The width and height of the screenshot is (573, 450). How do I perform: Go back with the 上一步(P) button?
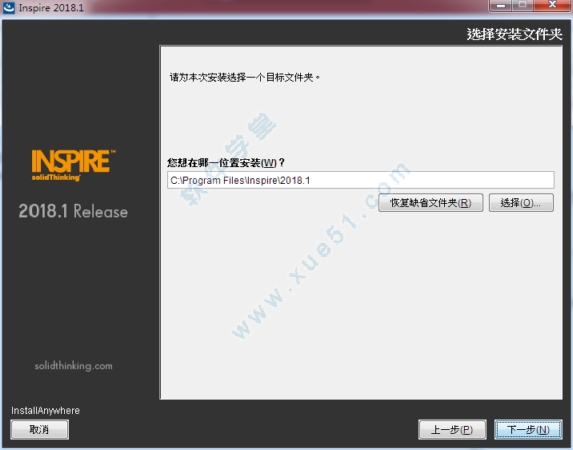[452, 430]
